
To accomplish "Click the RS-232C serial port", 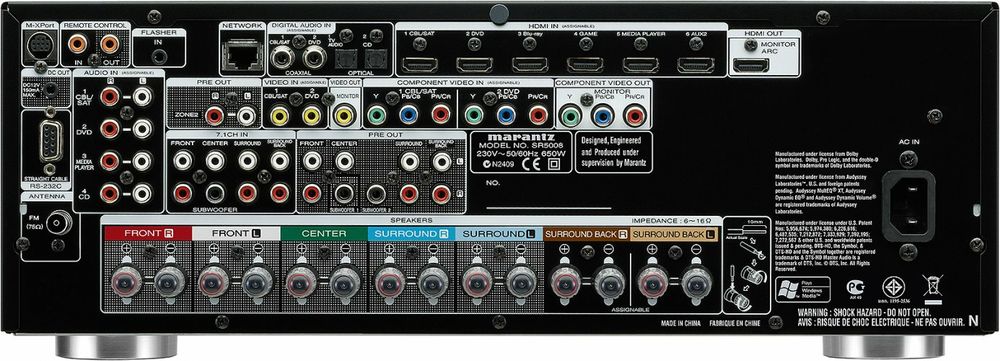I will click(x=50, y=142).
